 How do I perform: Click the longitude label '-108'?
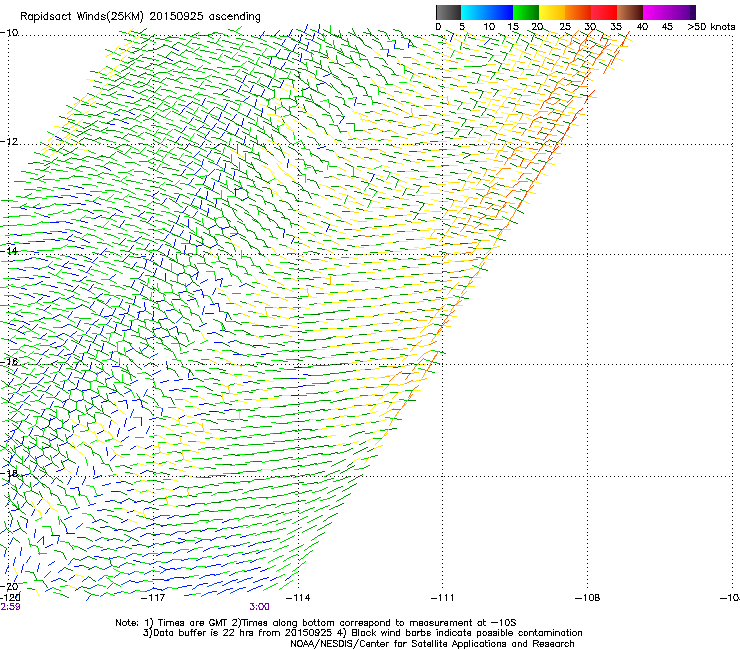(588, 598)
